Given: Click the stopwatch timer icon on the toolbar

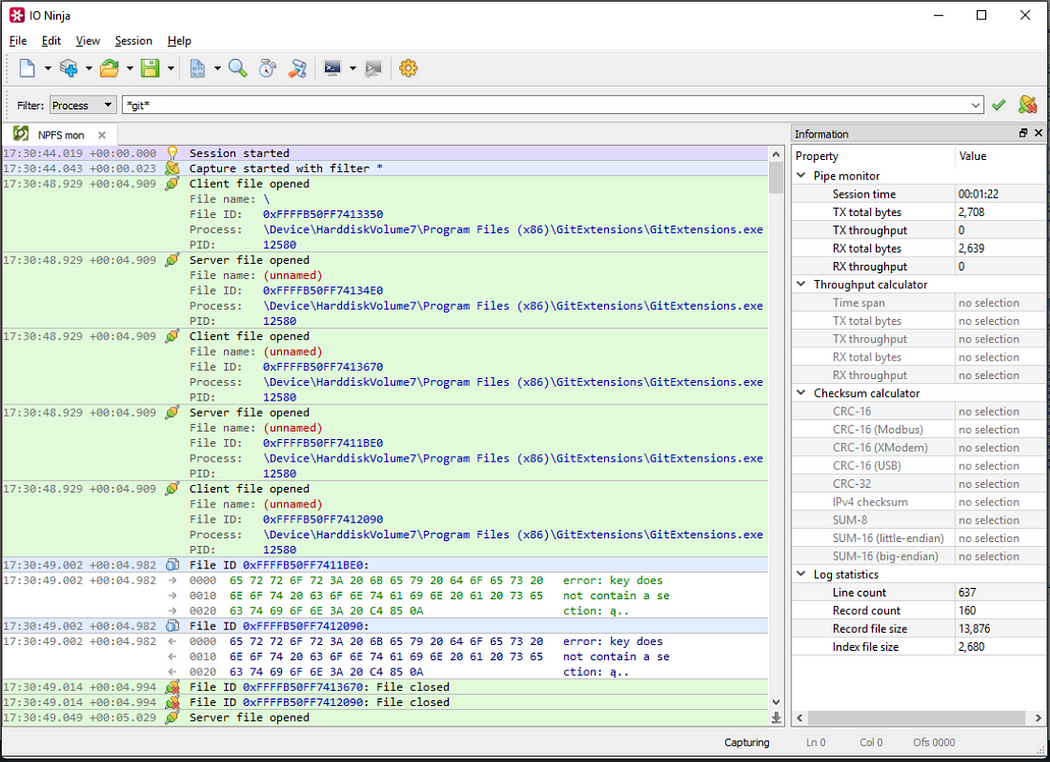Looking at the screenshot, I should 268,68.
